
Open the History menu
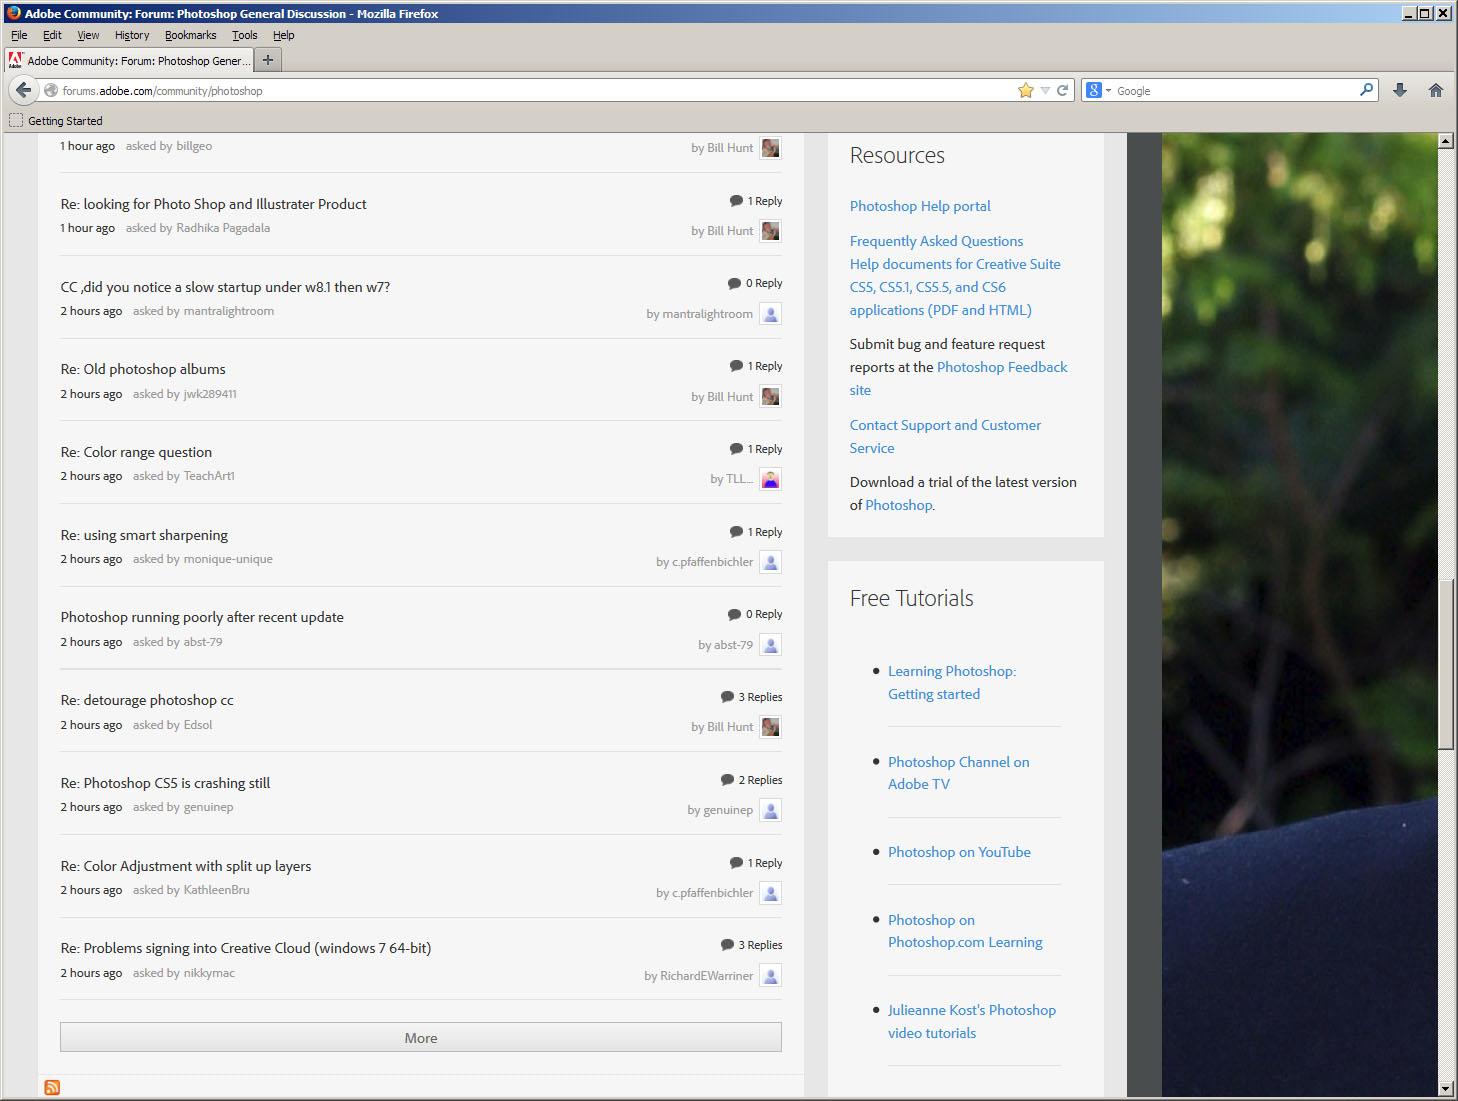pyautogui.click(x=131, y=35)
